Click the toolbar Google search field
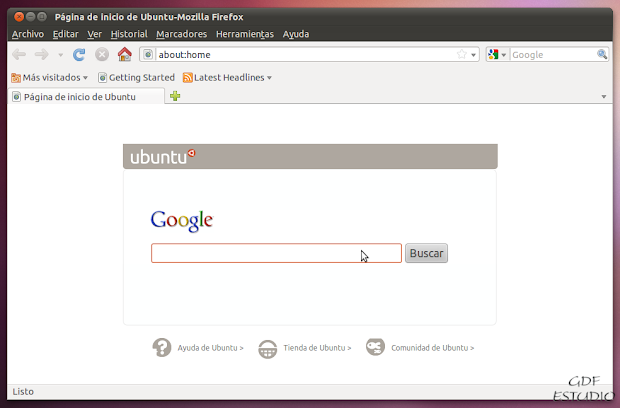Viewport: 620px width, 408px height. click(554, 55)
